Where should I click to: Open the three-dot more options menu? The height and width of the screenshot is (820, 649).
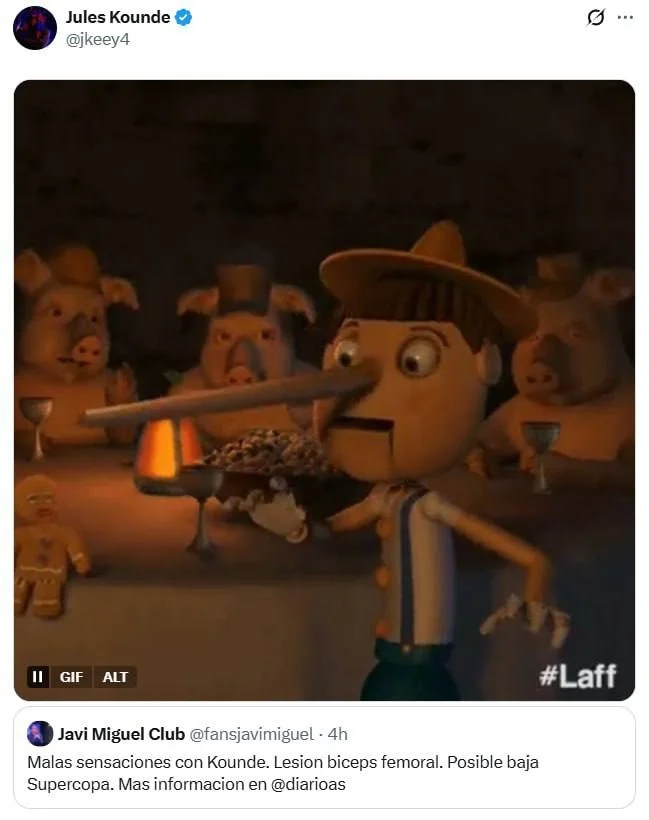click(625, 17)
